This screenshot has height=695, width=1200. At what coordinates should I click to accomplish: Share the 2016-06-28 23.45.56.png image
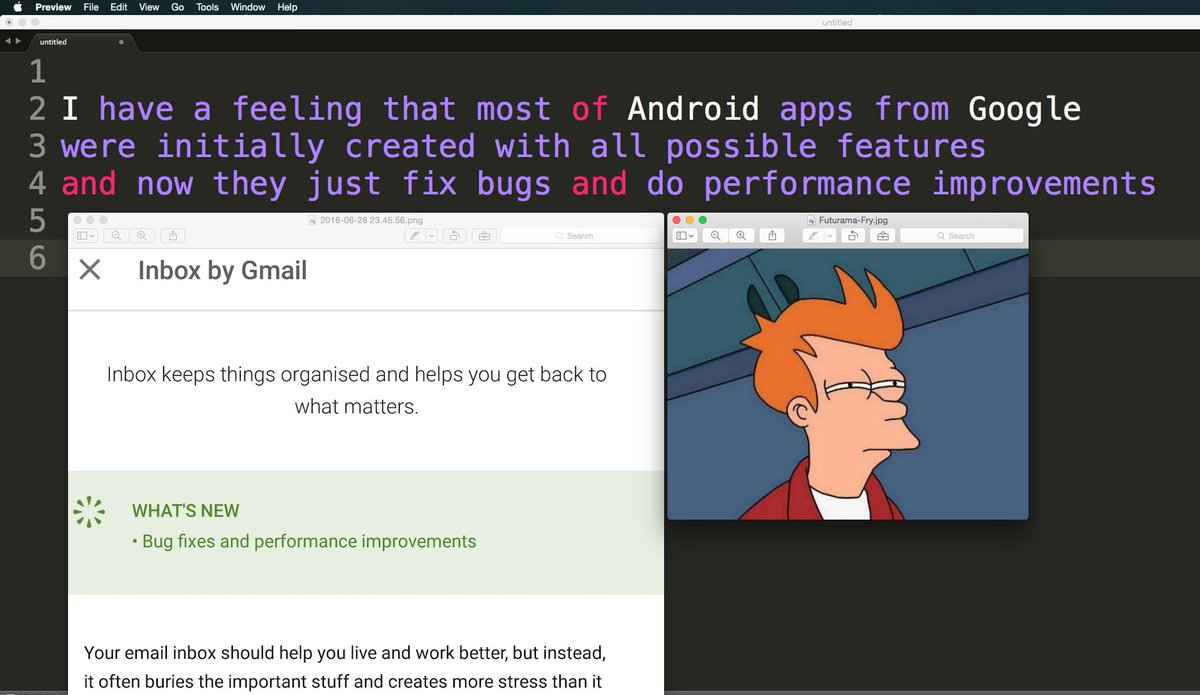[173, 236]
